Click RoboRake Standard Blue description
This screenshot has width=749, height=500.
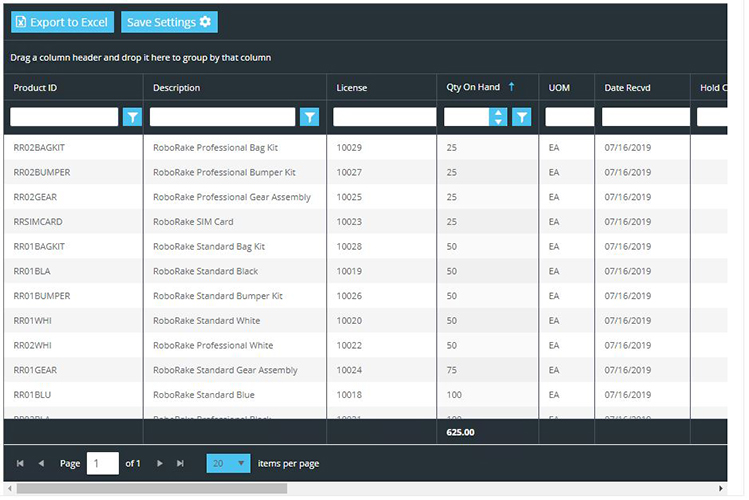click(x=203, y=395)
